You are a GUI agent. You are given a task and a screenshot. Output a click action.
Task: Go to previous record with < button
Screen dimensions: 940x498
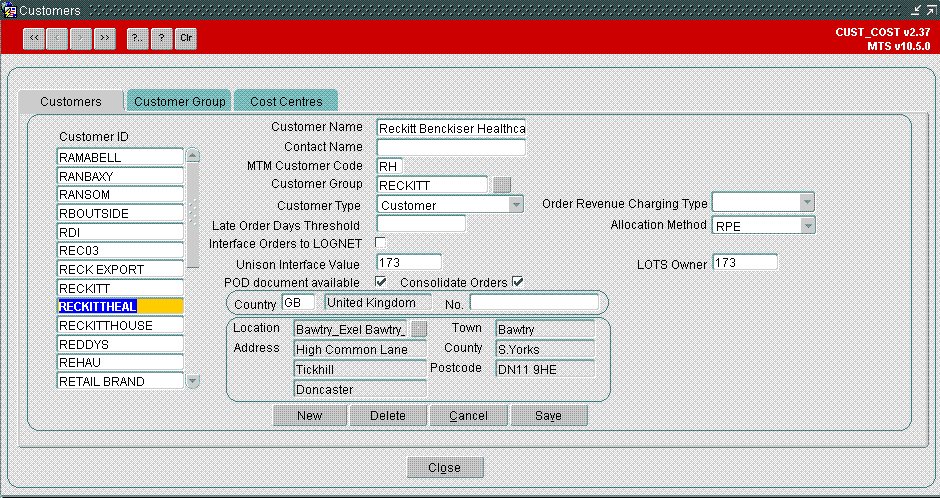click(58, 38)
